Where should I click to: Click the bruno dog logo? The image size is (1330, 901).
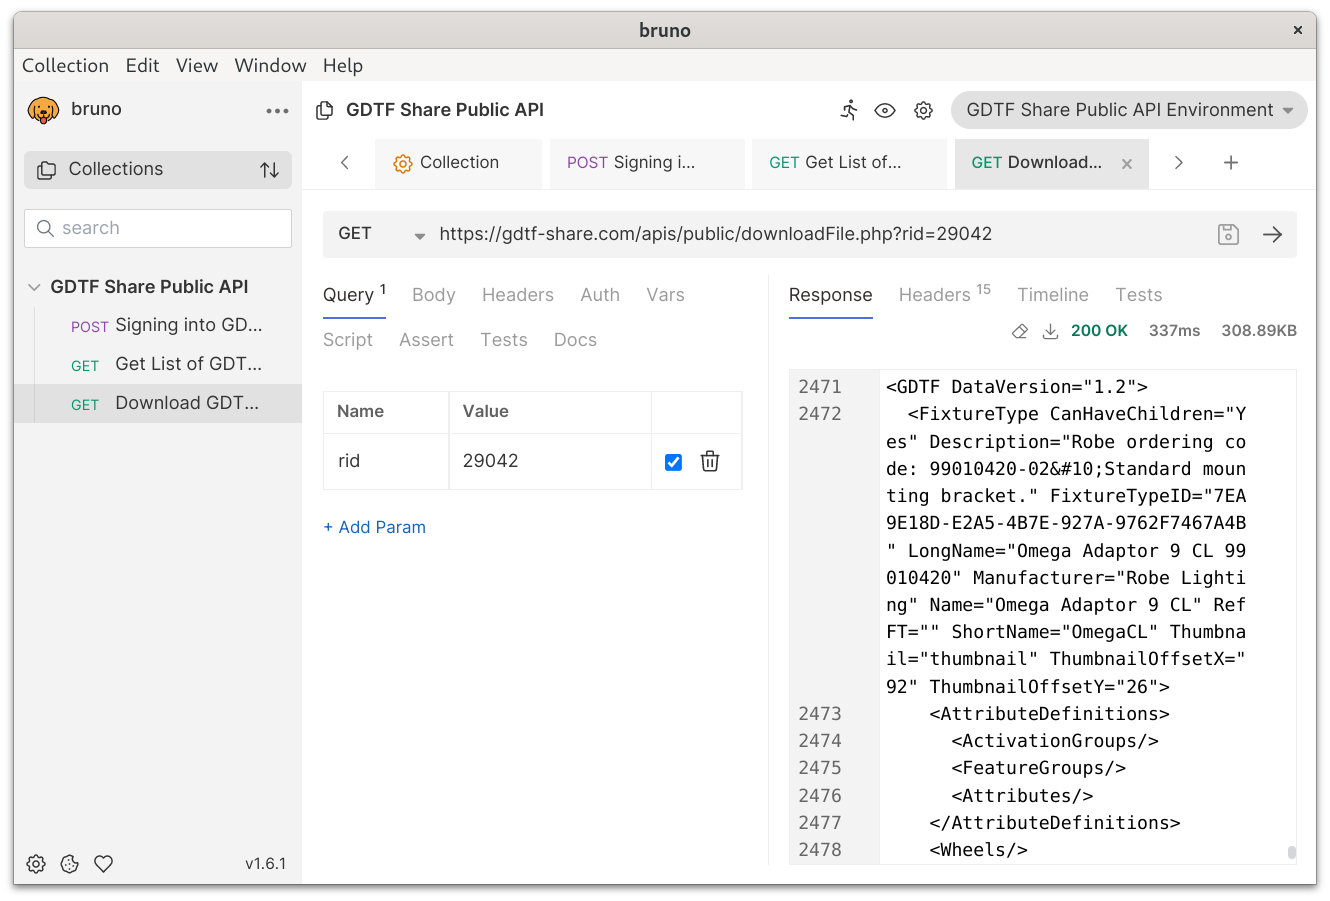pyautogui.click(x=43, y=110)
